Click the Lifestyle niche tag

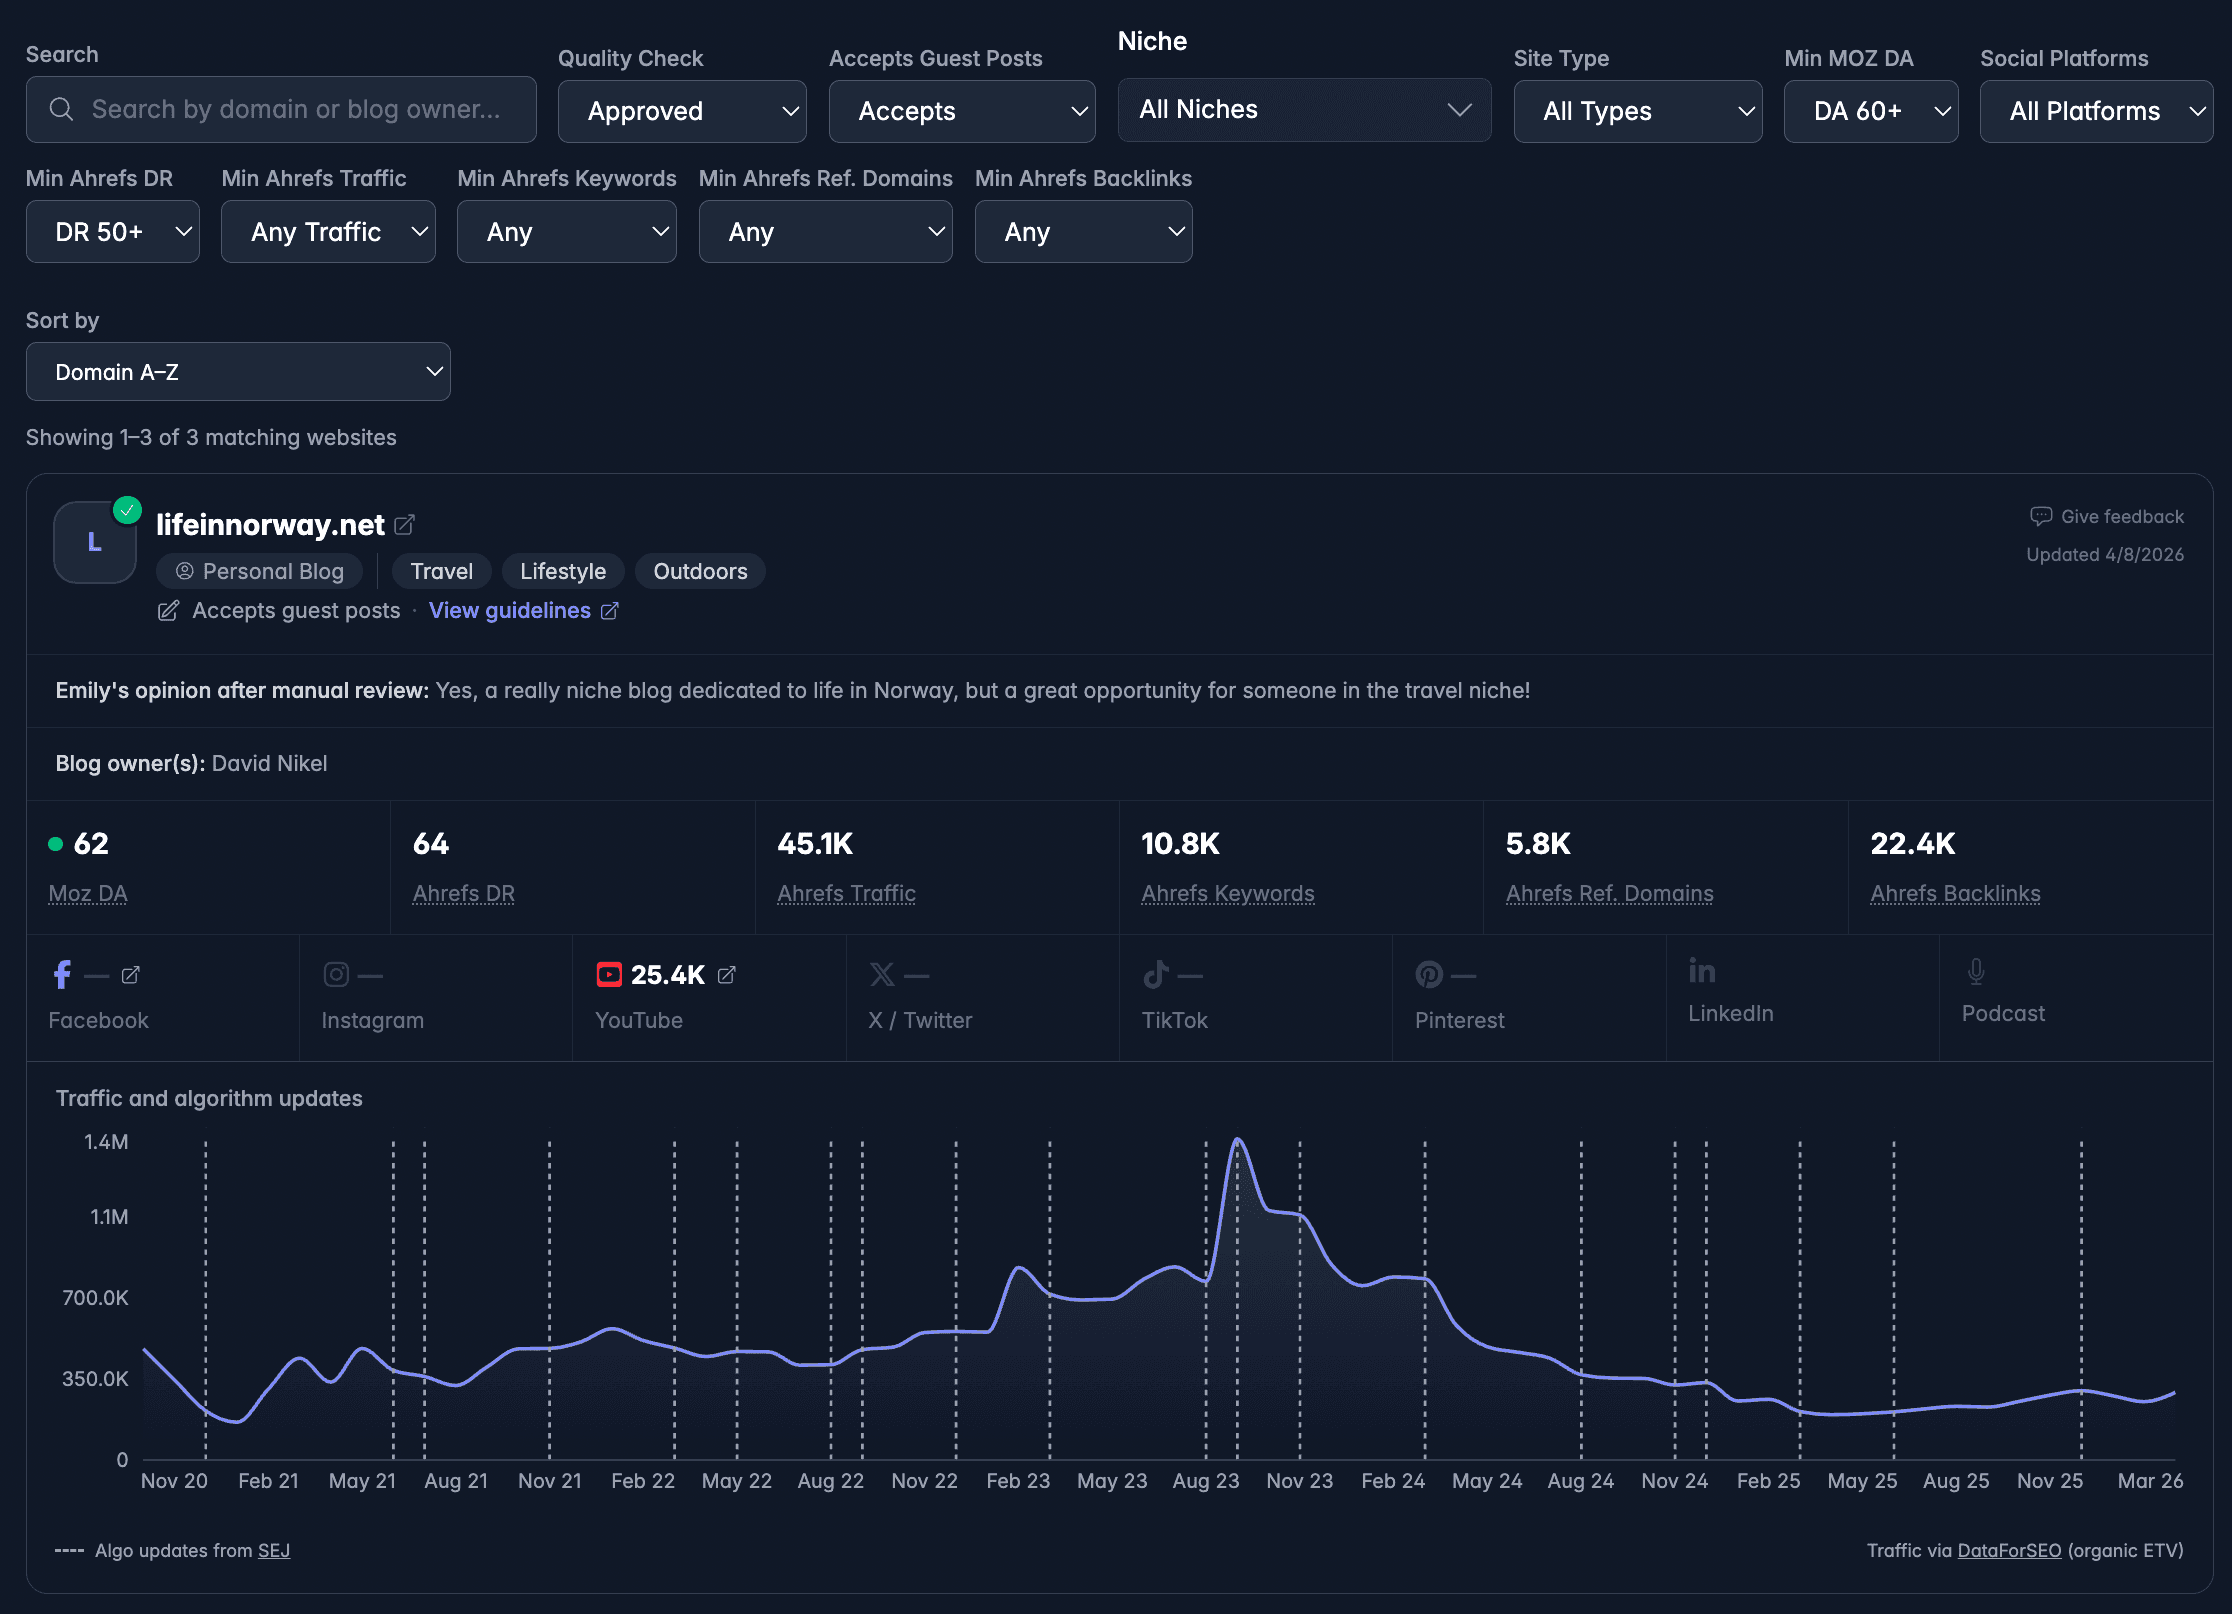(x=563, y=571)
